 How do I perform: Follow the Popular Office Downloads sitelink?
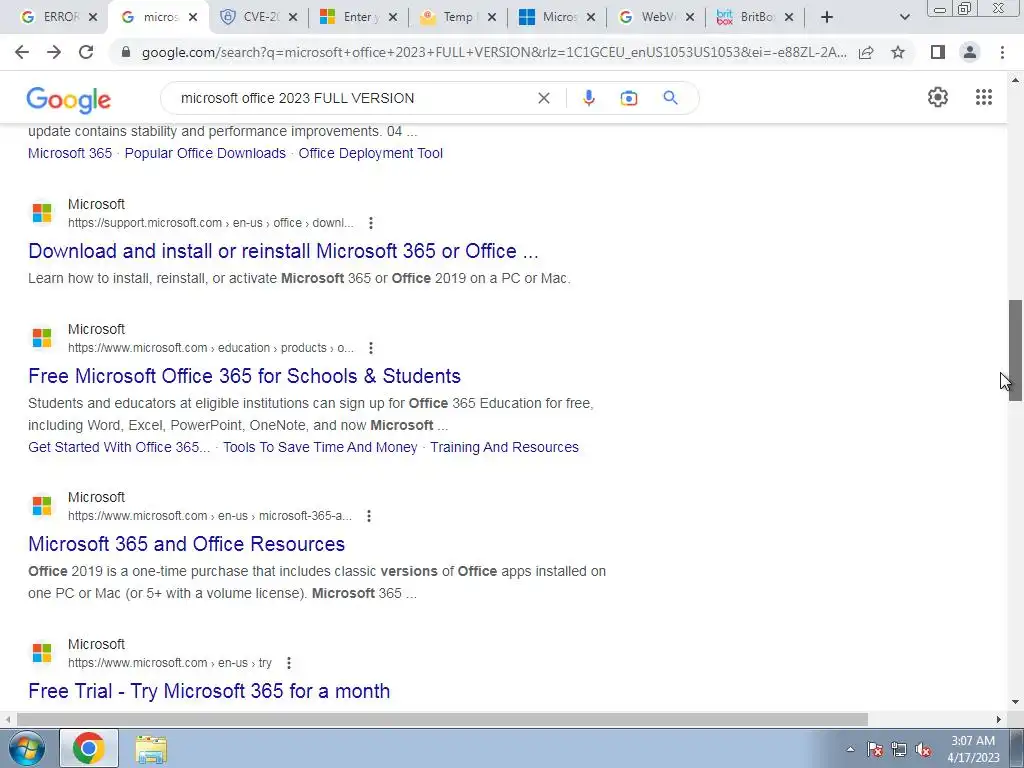coord(205,153)
